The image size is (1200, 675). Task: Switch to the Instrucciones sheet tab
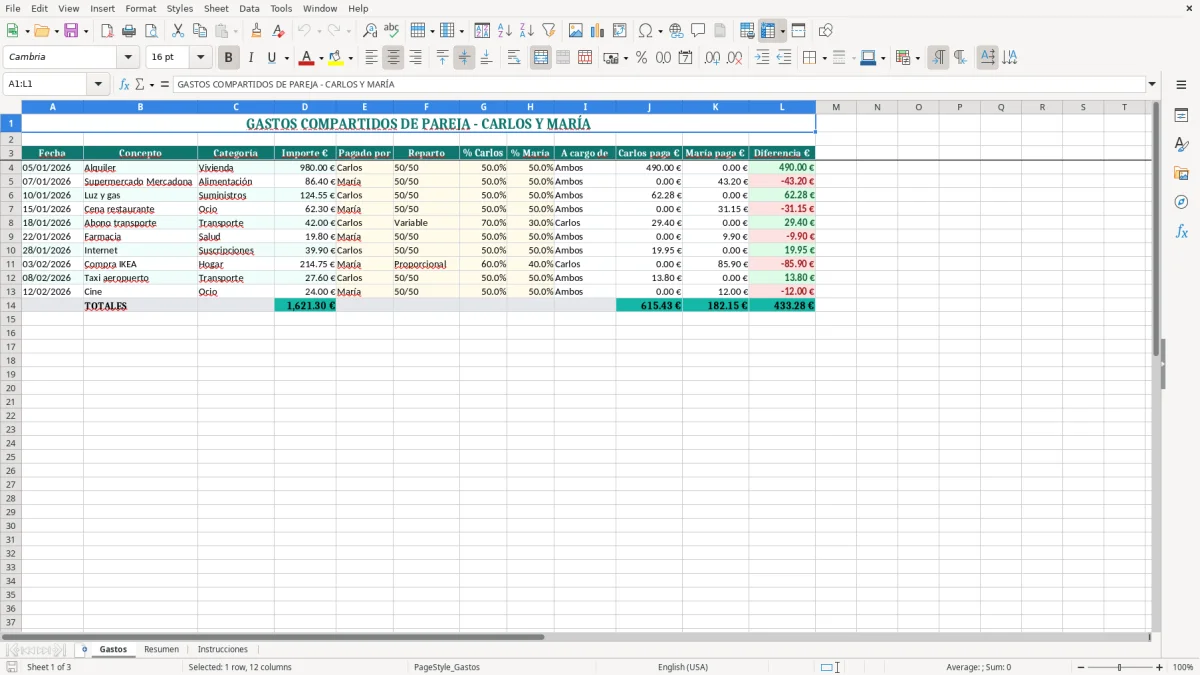coord(222,649)
